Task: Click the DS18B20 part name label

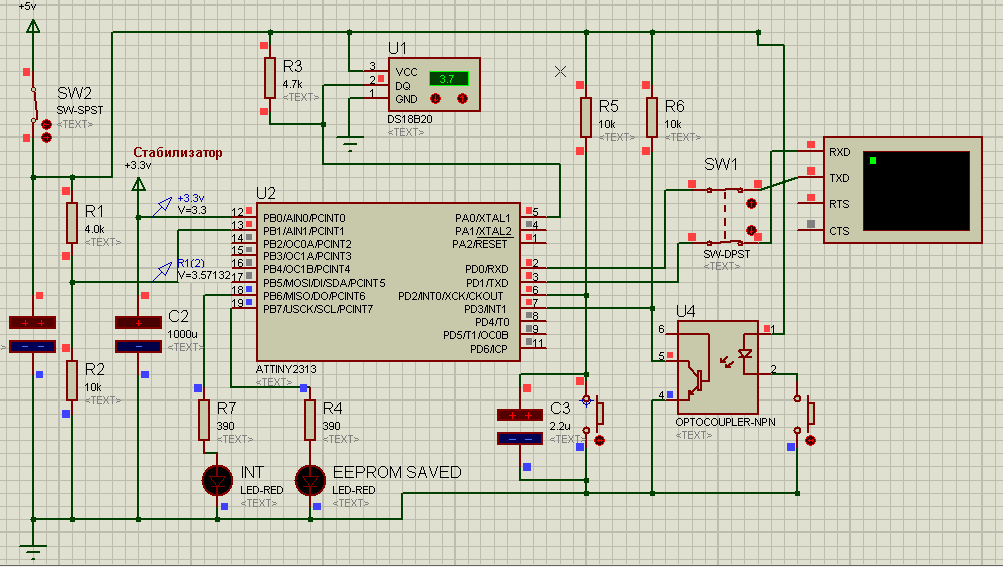Action: 410,119
